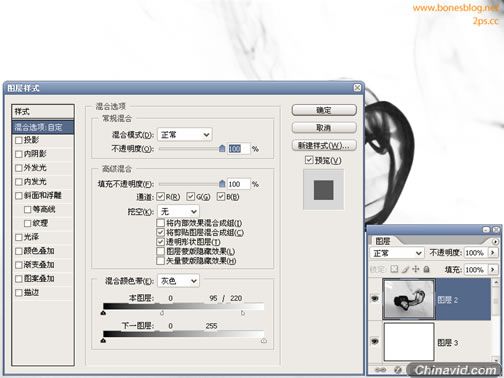Image resolution: width=504 pixels, height=378 pixels.
Task: Click 本图层 black point slider handle
Action: (x=103, y=313)
